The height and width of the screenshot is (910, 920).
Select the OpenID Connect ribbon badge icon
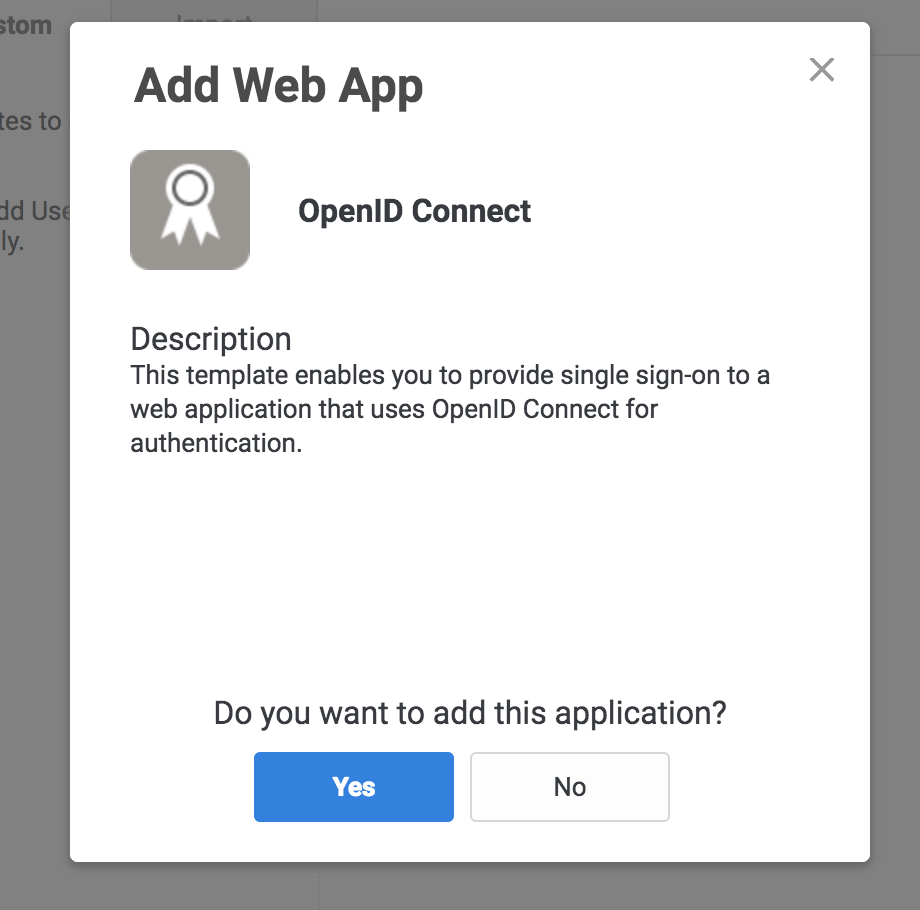pyautogui.click(x=190, y=209)
